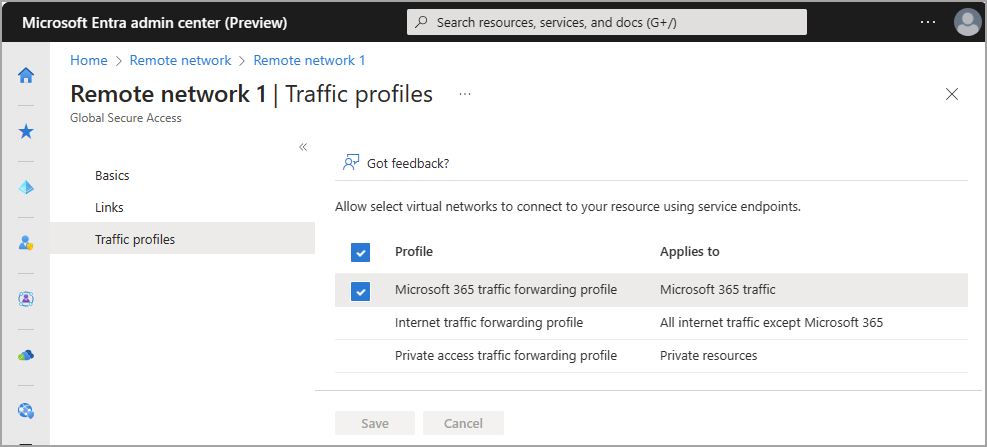This screenshot has width=987, height=447.
Task: Click the Cancel button
Action: point(463,423)
